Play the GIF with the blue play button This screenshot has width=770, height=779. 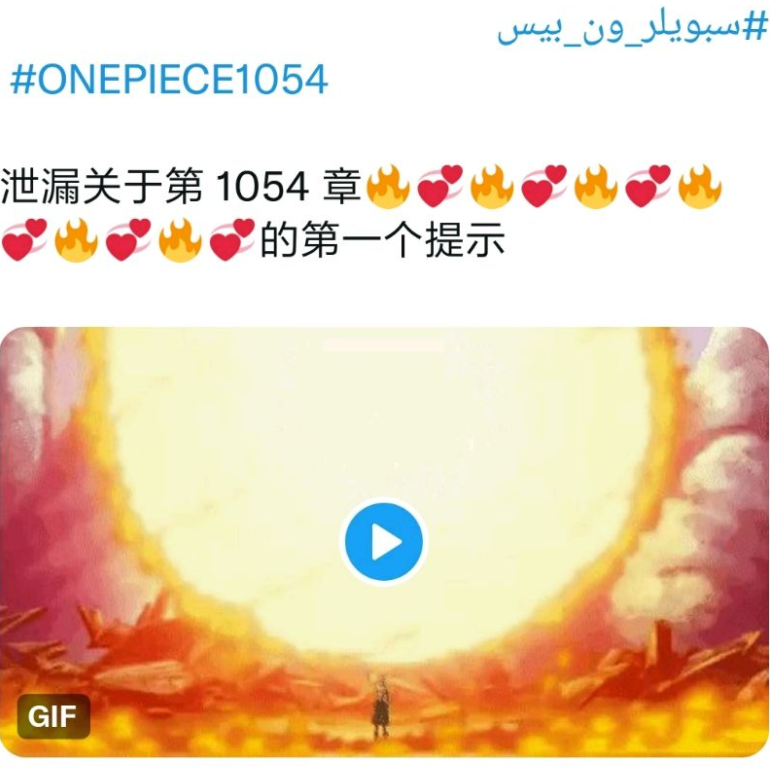click(384, 542)
